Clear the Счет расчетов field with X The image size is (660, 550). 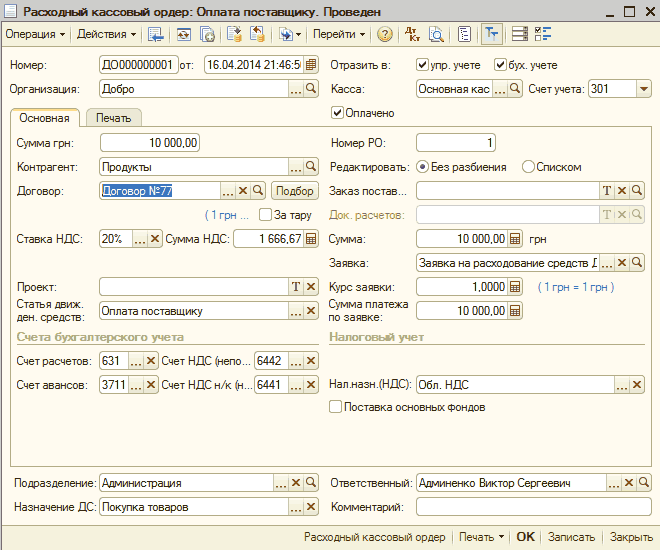click(151, 361)
